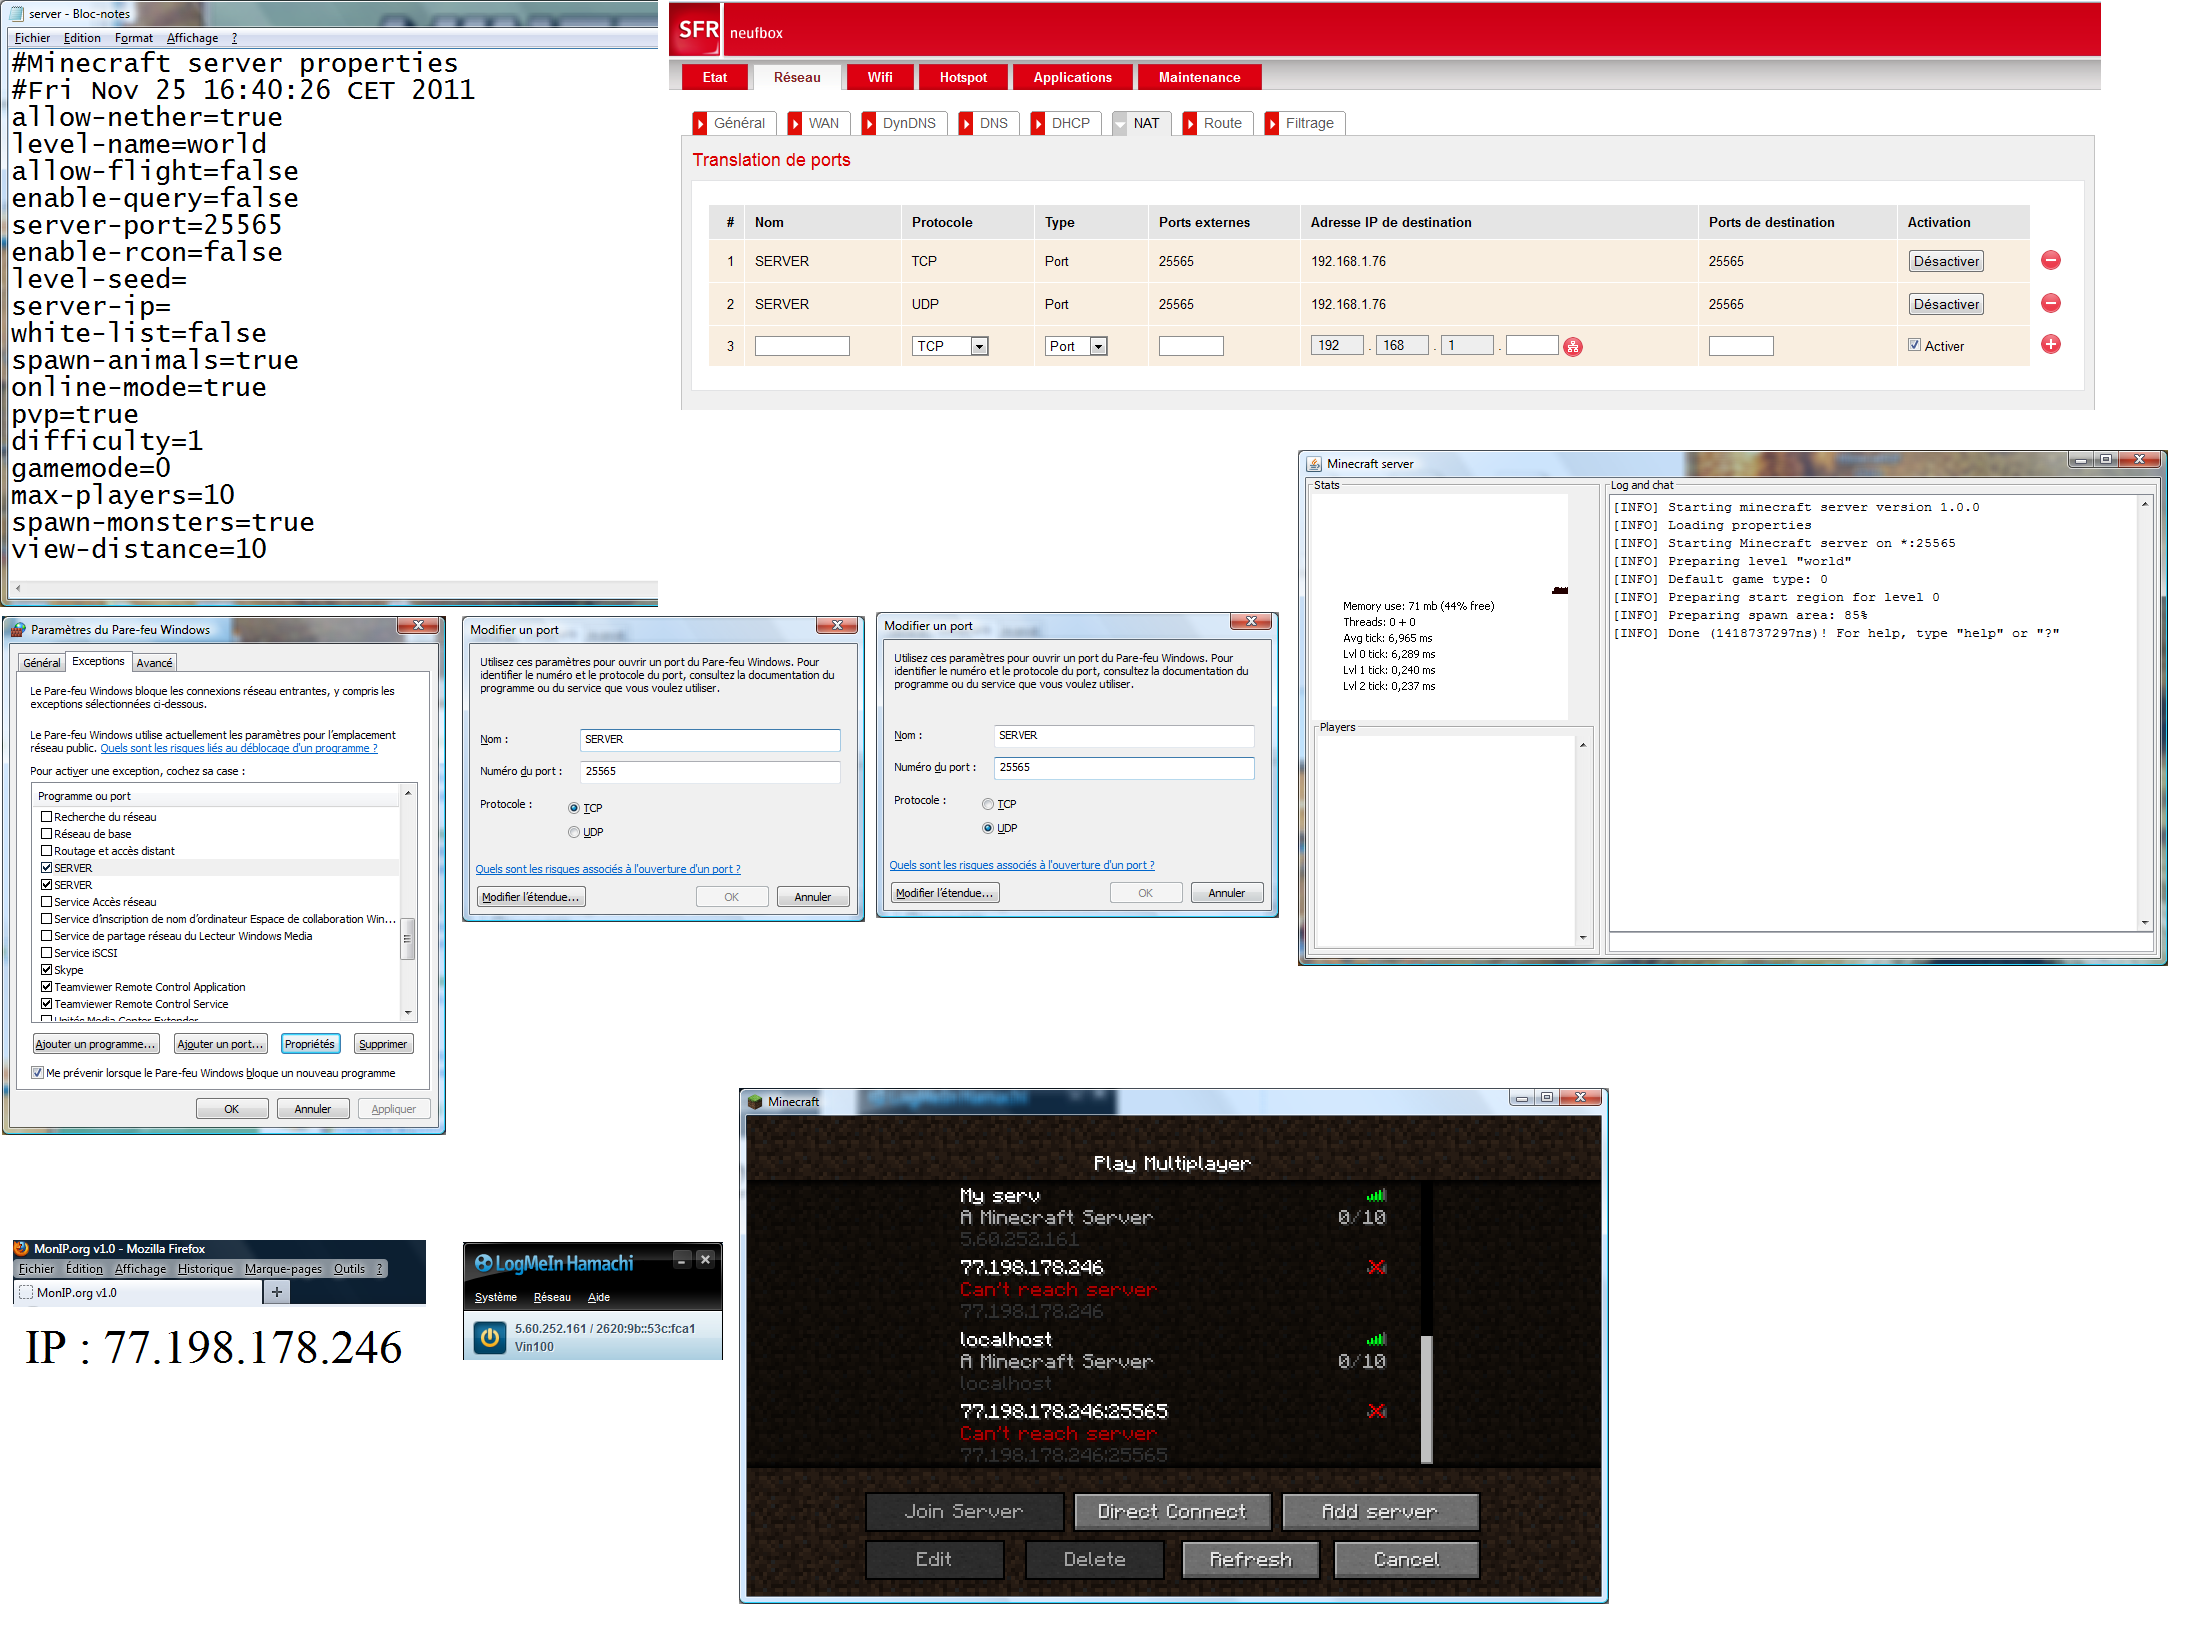Image resolution: width=2212 pixels, height=1646 pixels.
Task: Open the Hotspot tab
Action: 963,77
